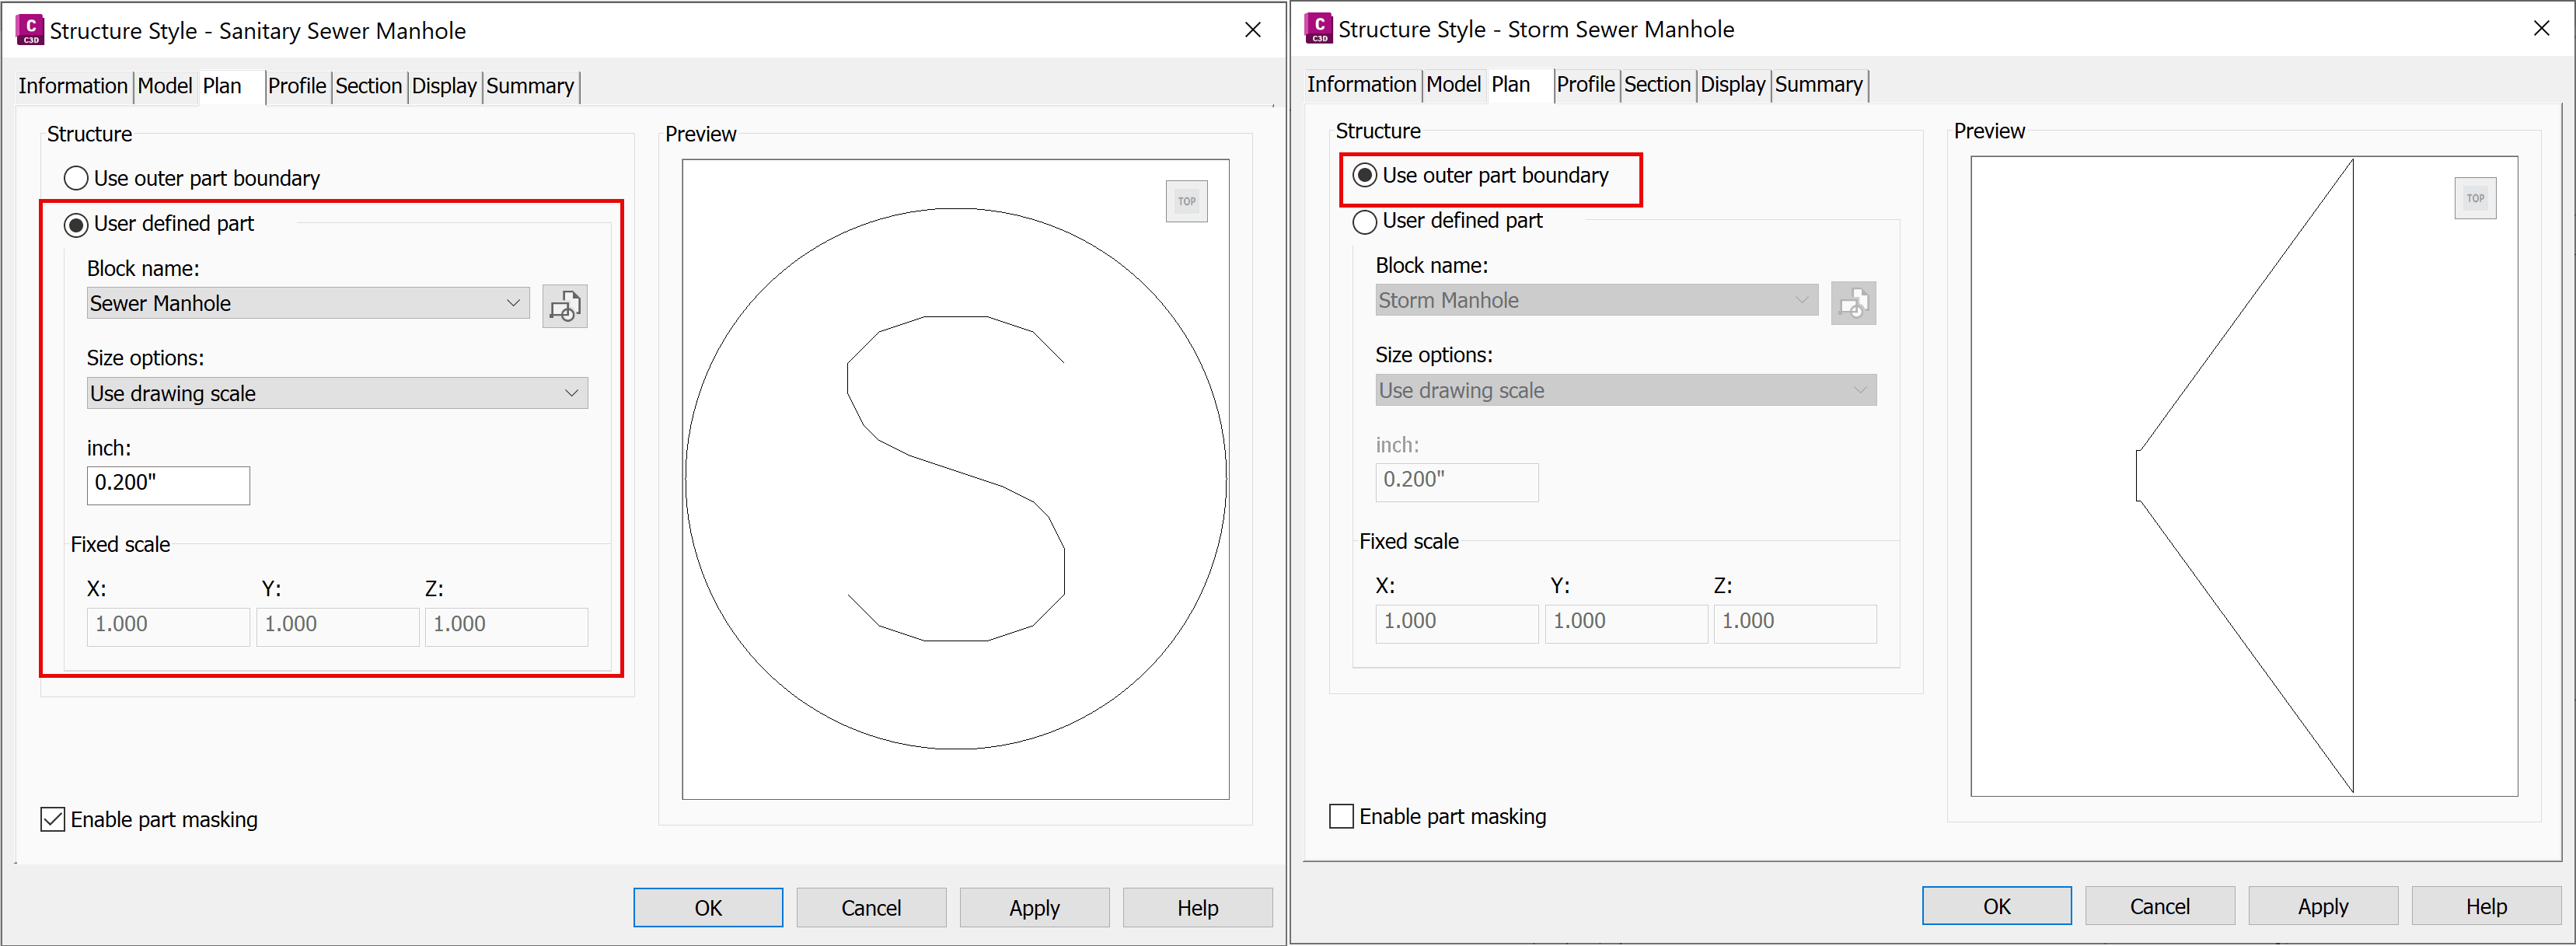Screen dimensions: 2576x946
Task: Close the Storm Sewer Manhole dialog
Action: (x=2541, y=28)
